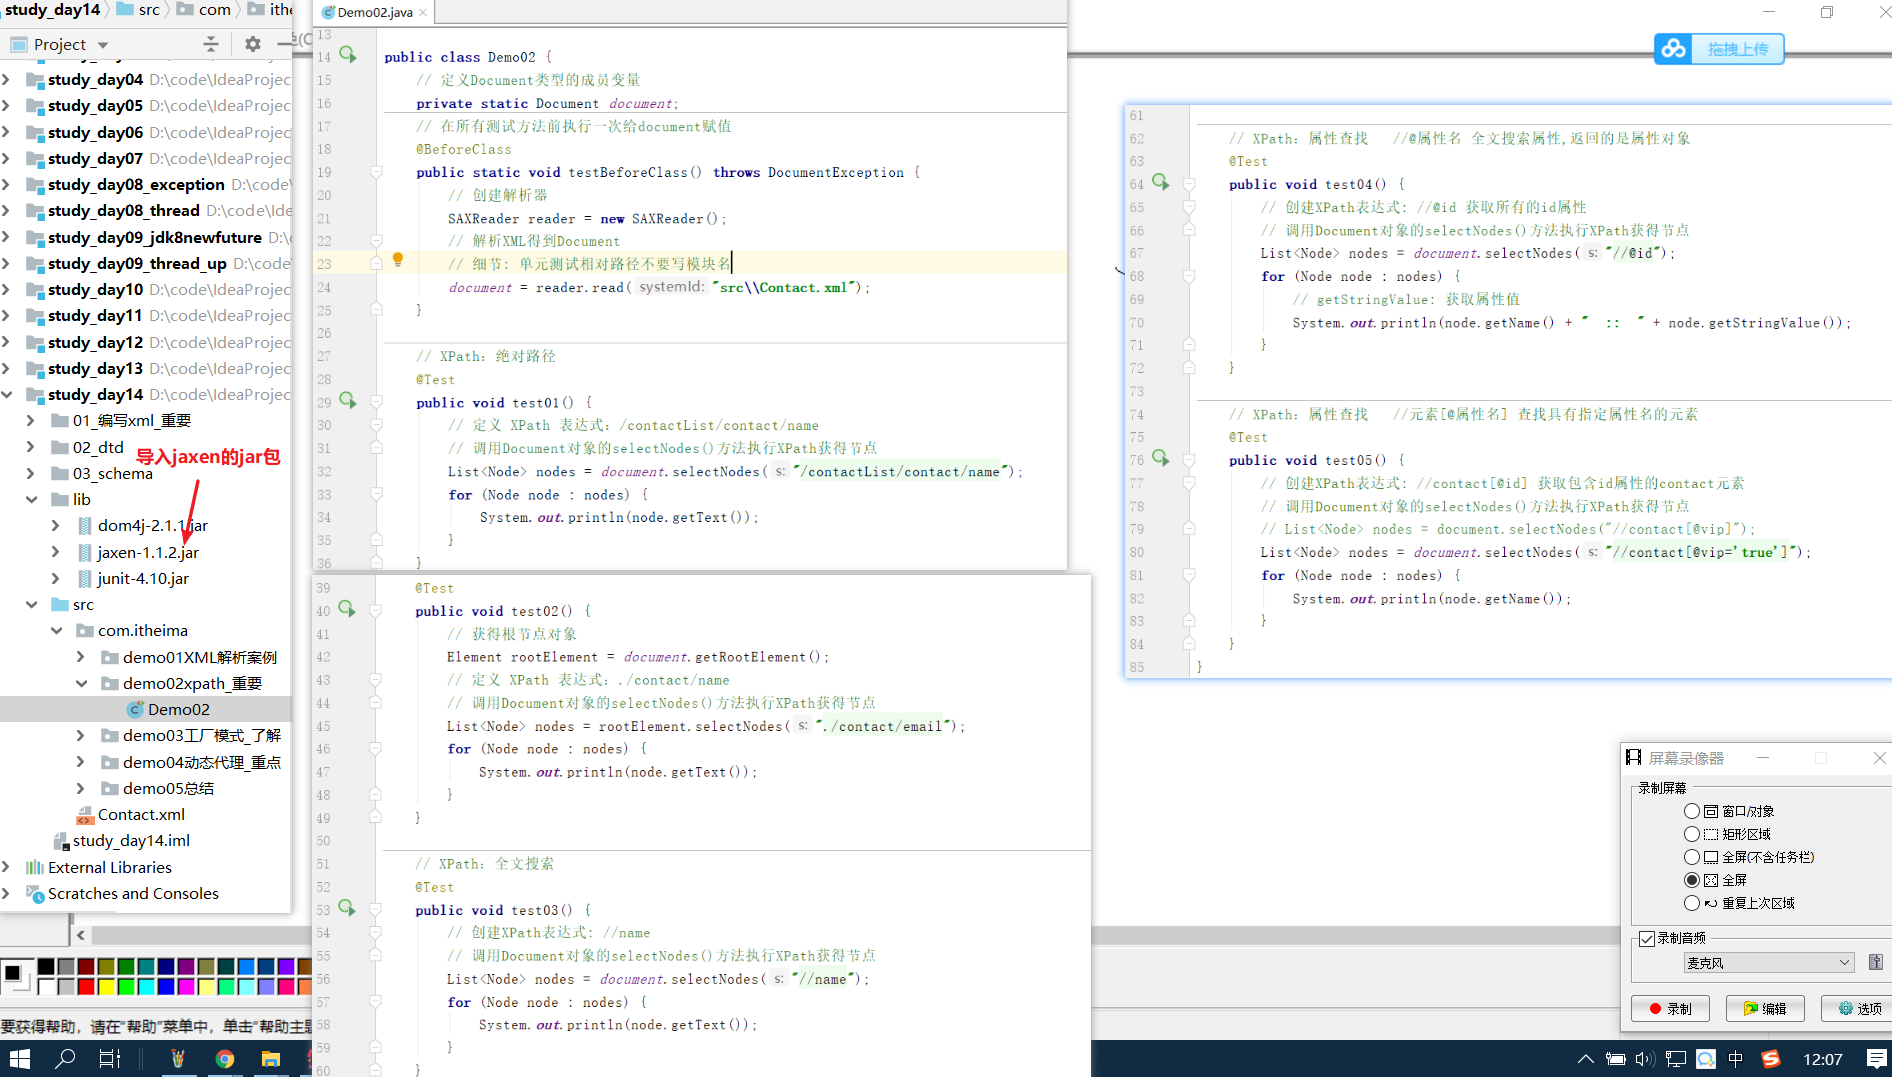Click the 拖拽上传 upload button
Image resolution: width=1892 pixels, height=1077 pixels.
1737,49
